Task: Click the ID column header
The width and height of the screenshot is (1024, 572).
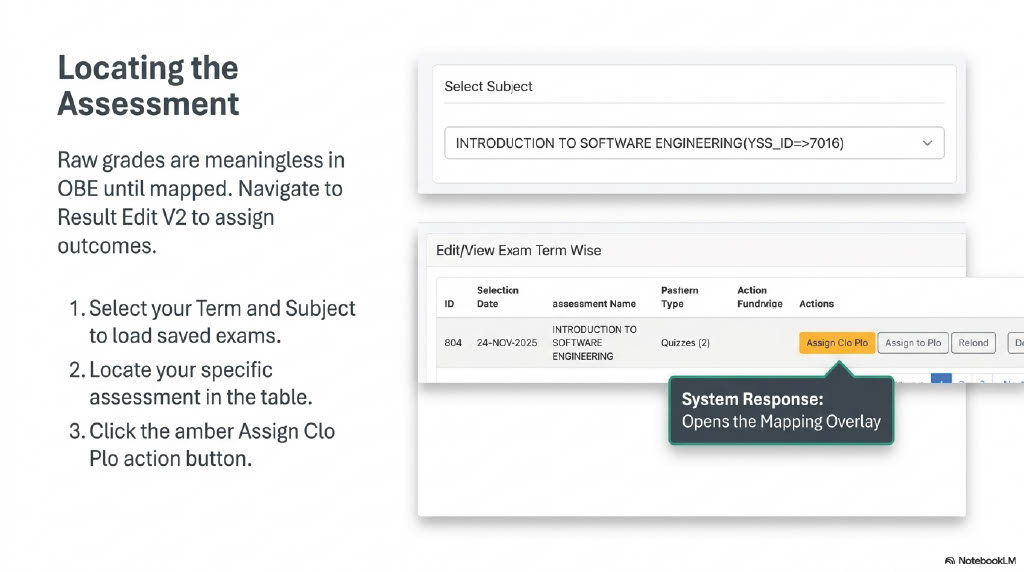Action: click(449, 304)
